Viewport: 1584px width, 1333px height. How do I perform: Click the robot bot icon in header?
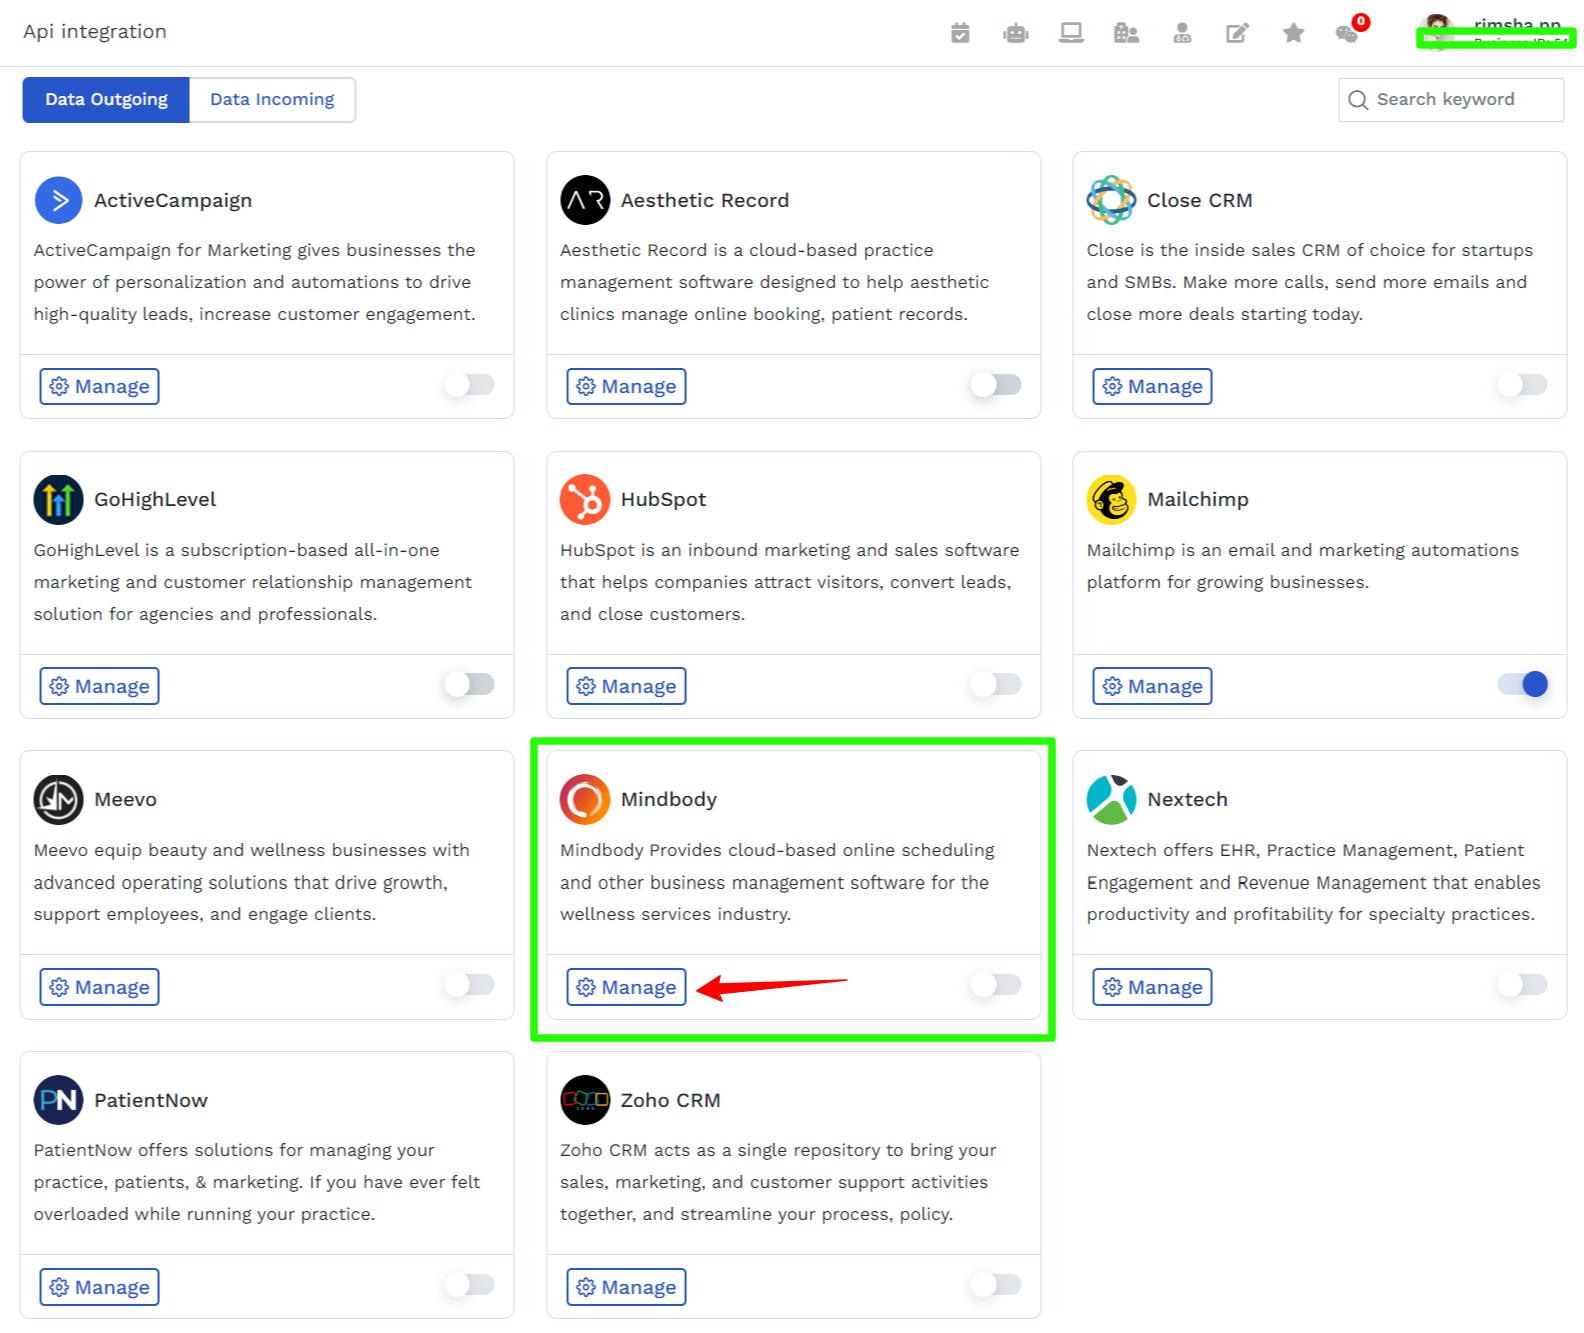1016,33
